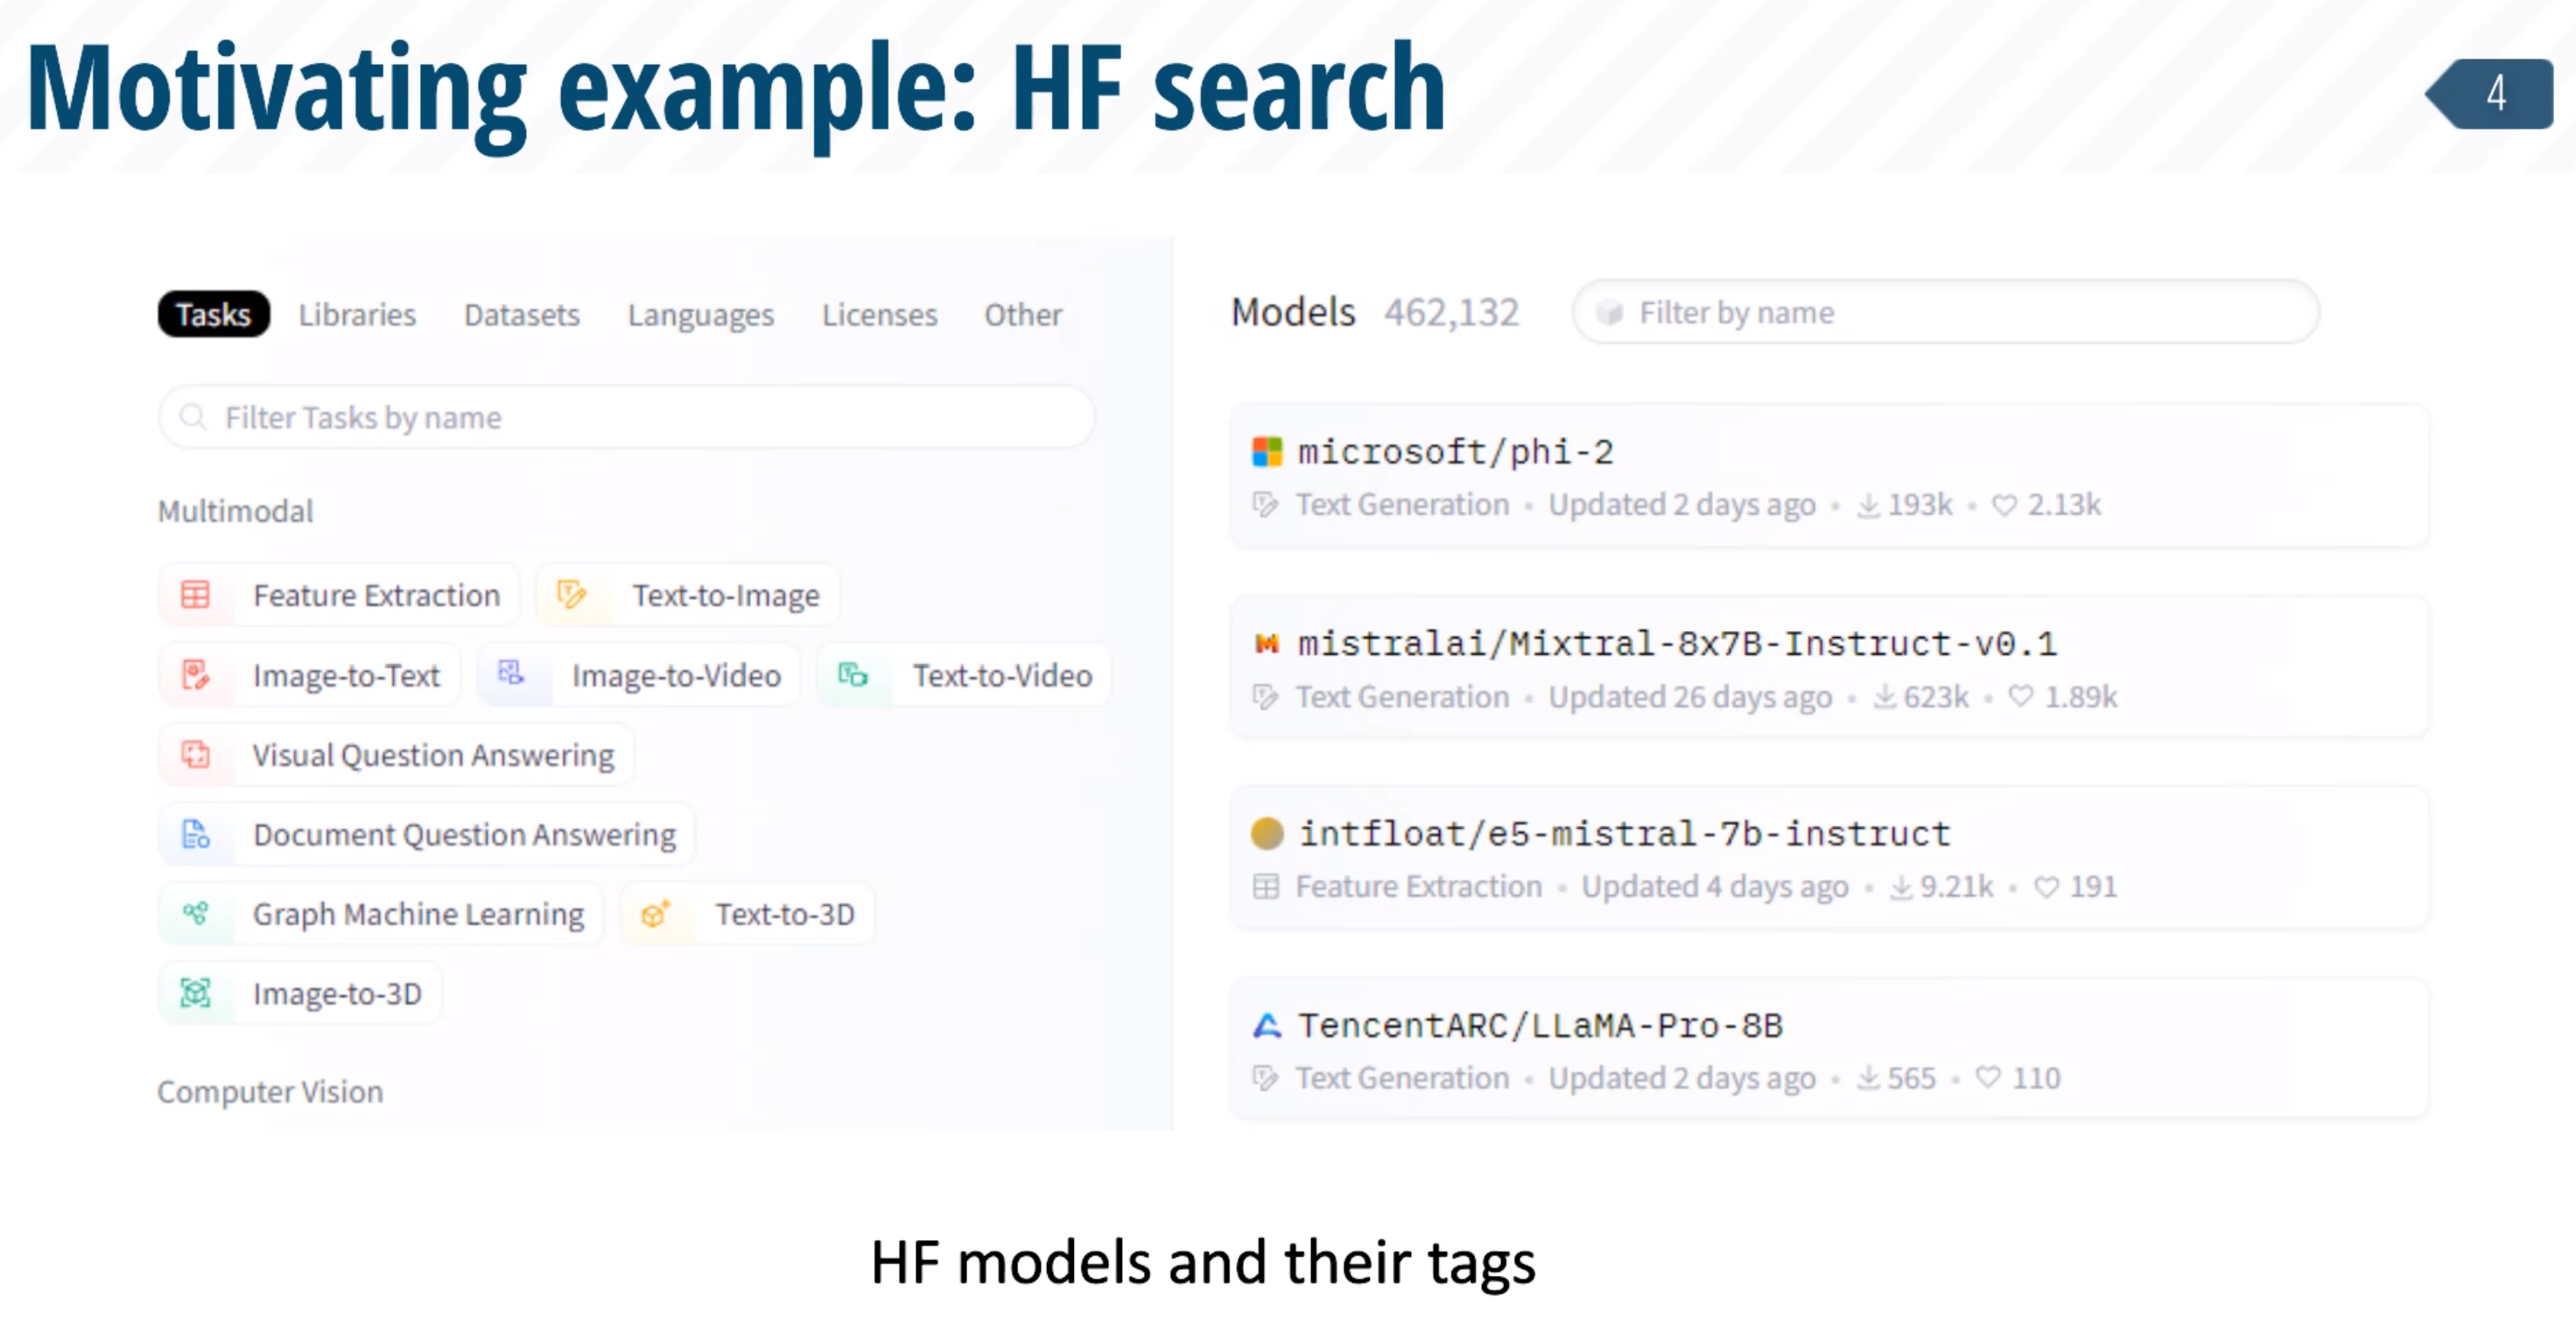Open the Licenses tab
This screenshot has width=2576, height=1326.
(x=879, y=314)
